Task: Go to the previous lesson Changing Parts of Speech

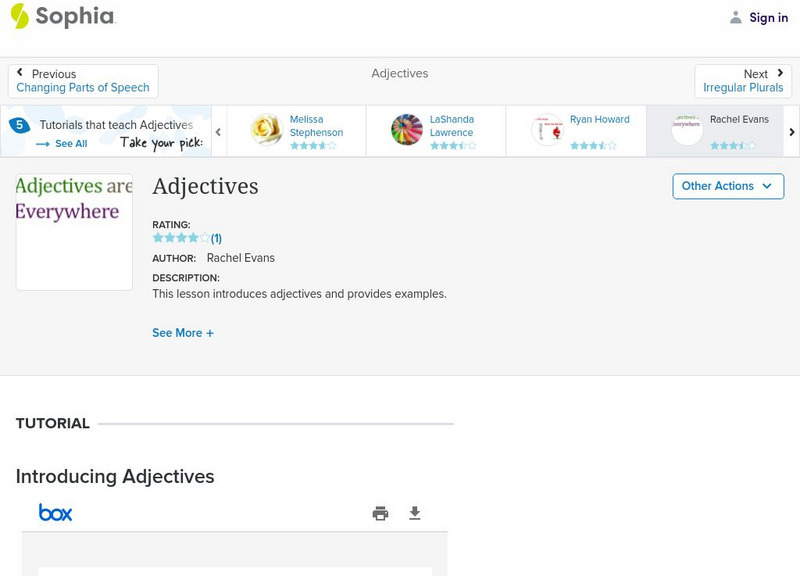Action: [83, 81]
